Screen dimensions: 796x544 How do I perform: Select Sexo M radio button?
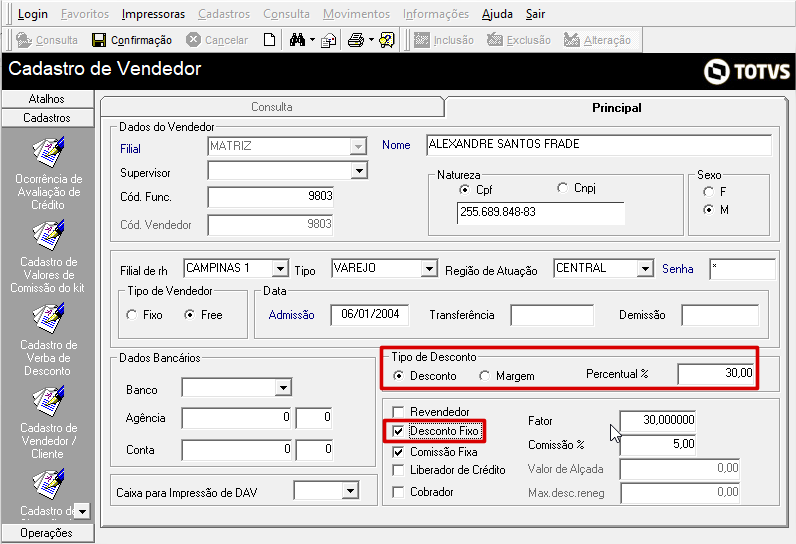pos(708,210)
